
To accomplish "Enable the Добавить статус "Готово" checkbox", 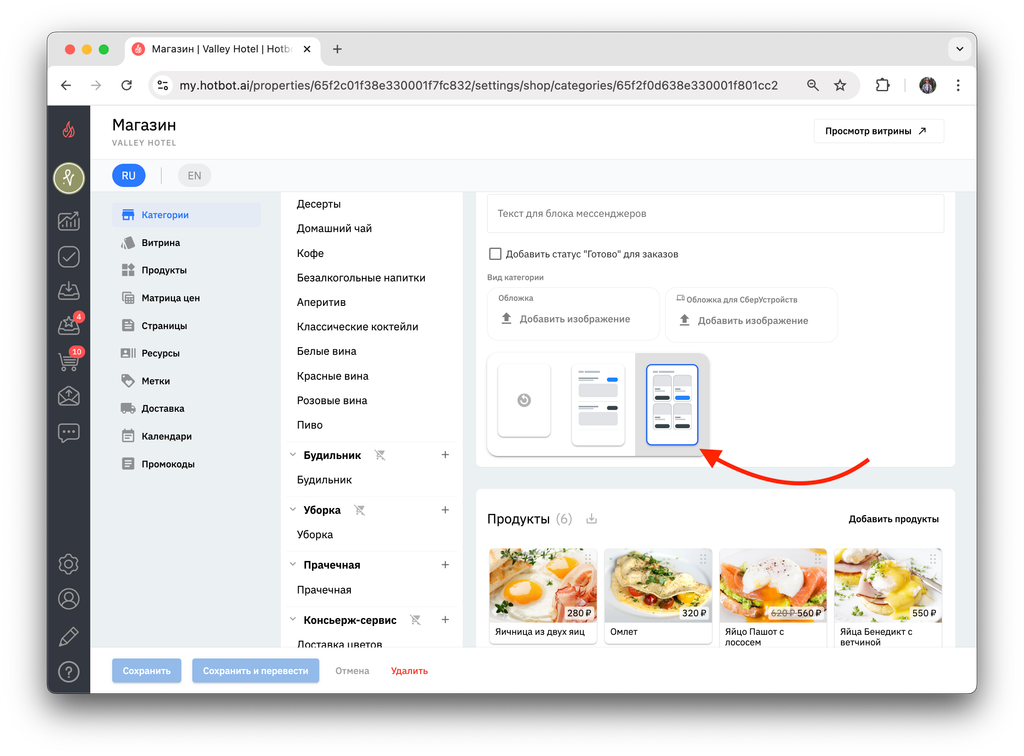I will click(495, 254).
